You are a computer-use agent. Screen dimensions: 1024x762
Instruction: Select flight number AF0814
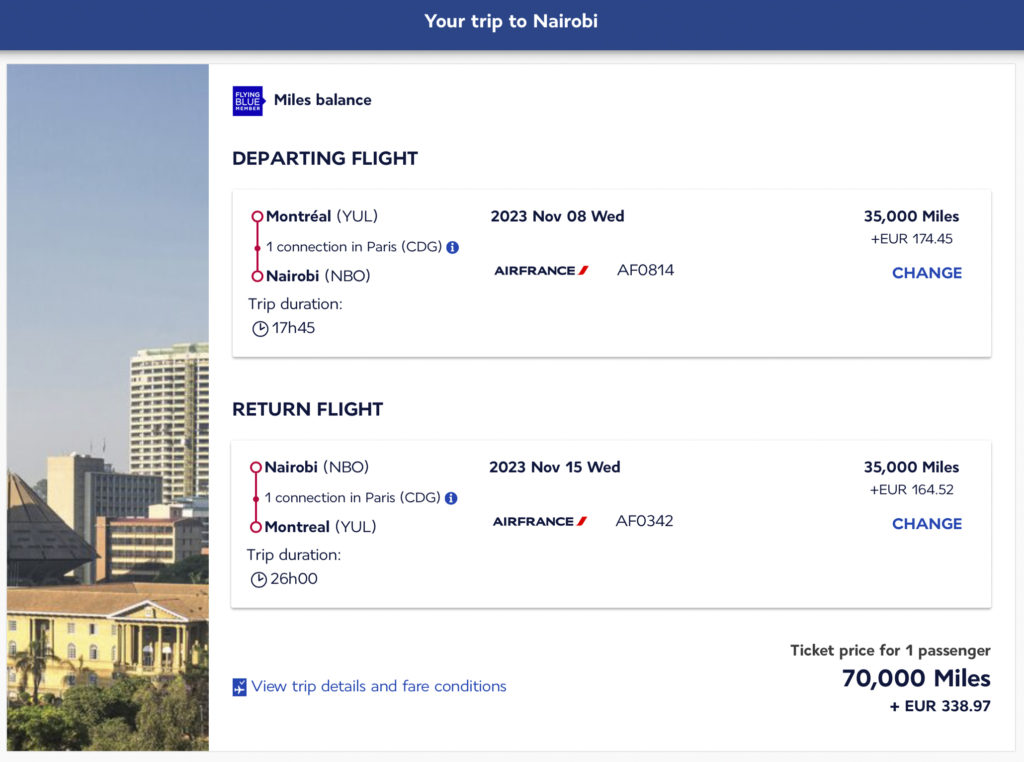645,270
